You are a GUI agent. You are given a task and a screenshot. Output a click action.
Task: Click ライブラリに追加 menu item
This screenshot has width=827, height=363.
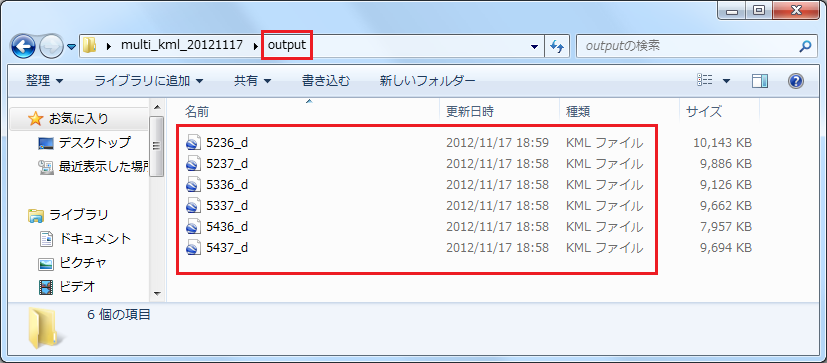pos(149,81)
